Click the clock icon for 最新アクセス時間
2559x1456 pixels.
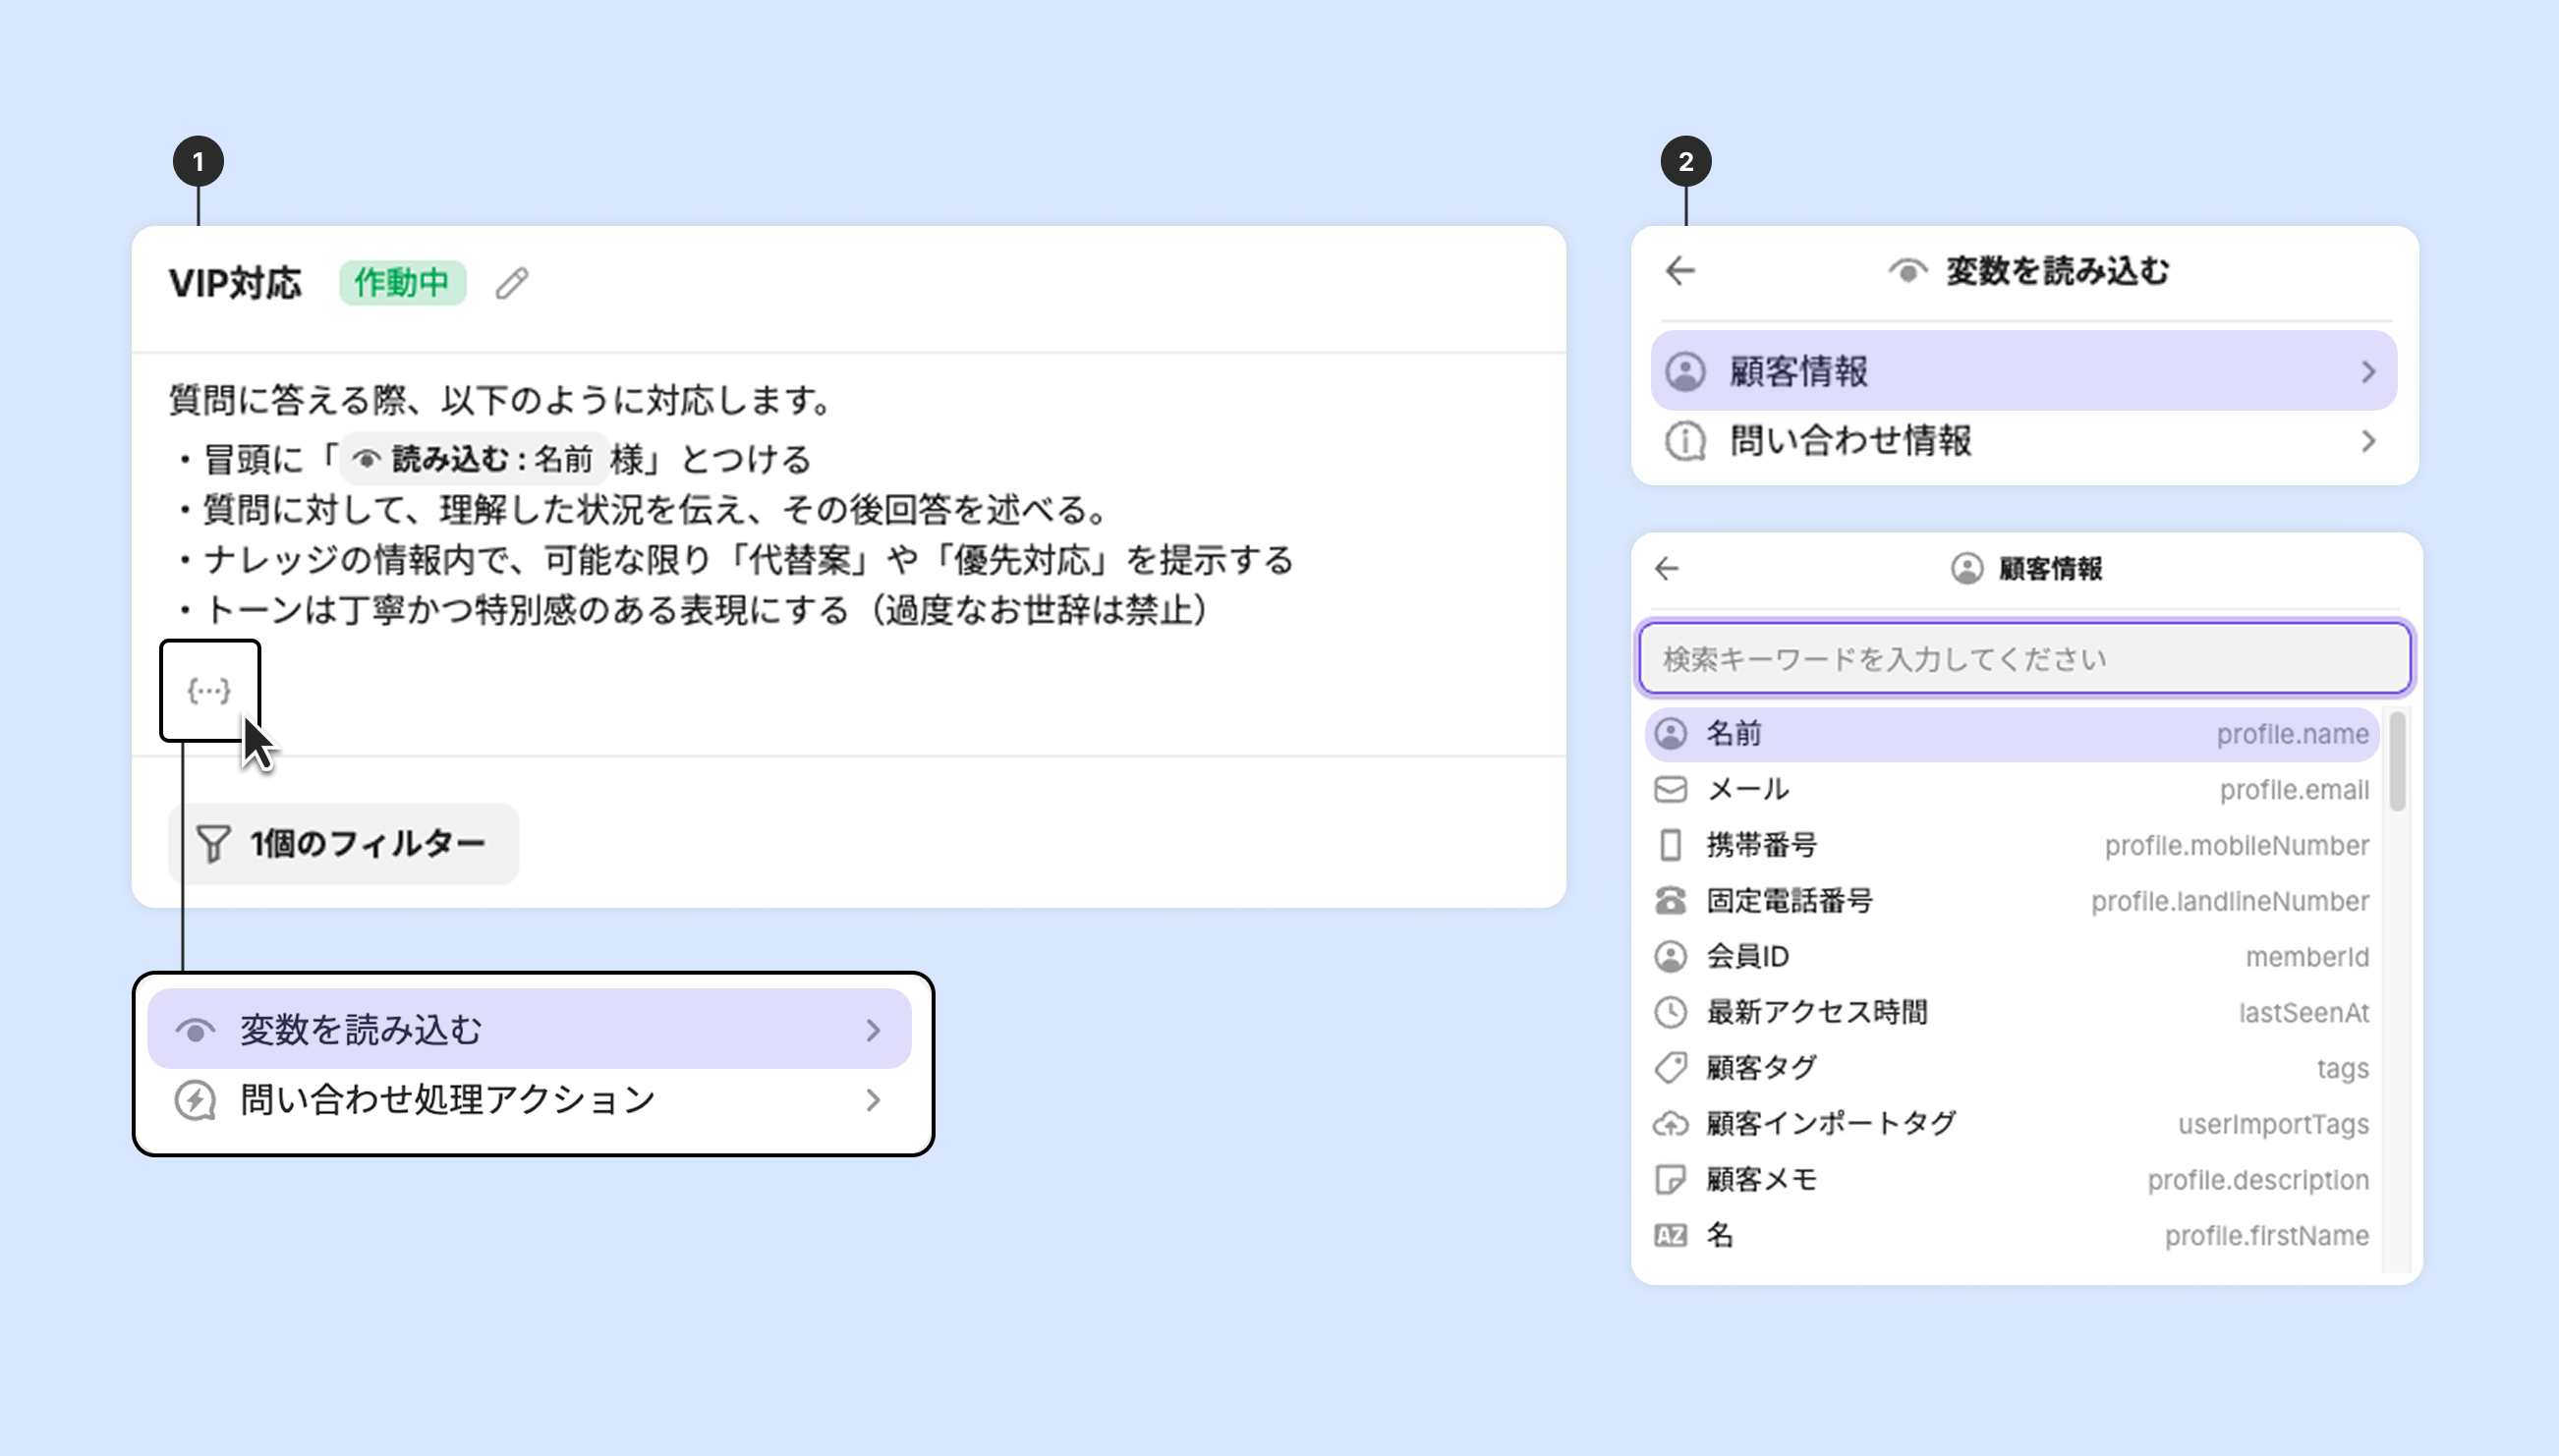(x=1670, y=1012)
